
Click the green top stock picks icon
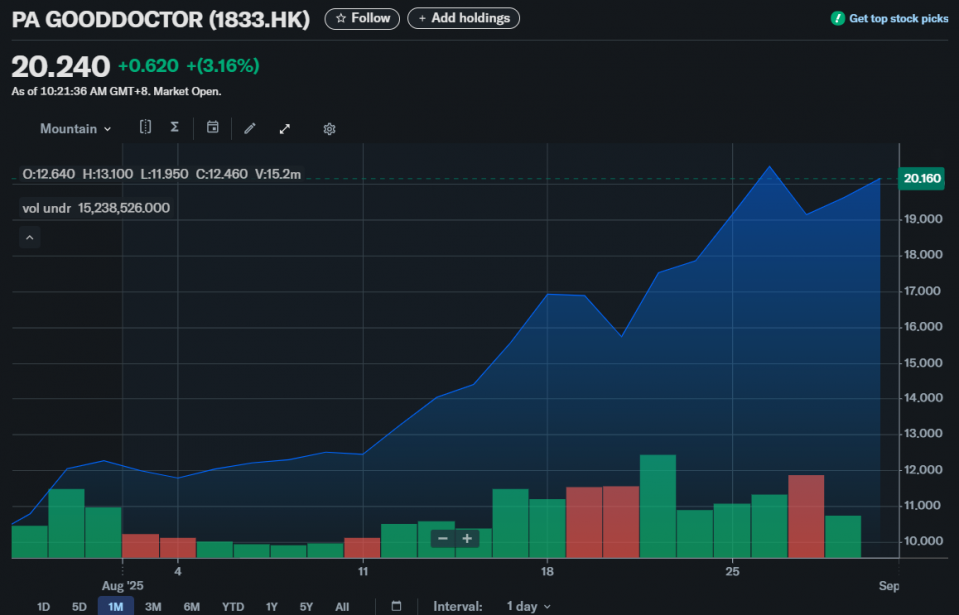pos(837,18)
